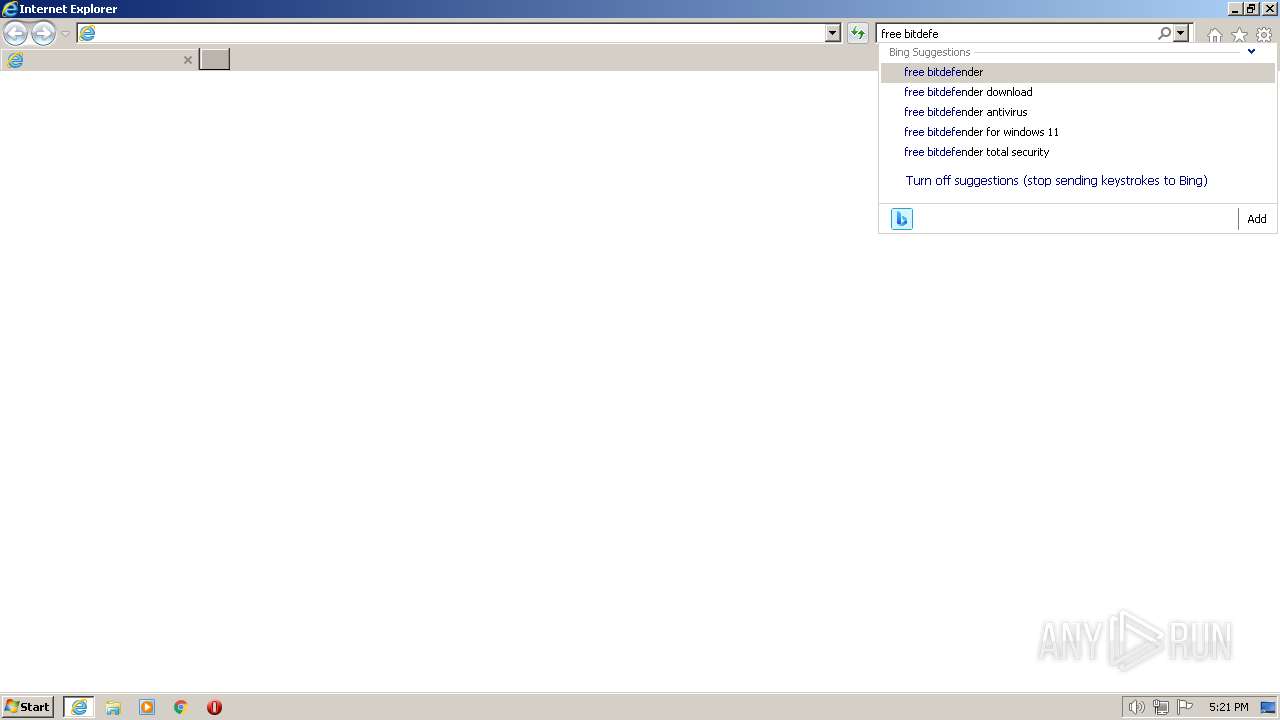Open a New Tab button

pos(215,59)
